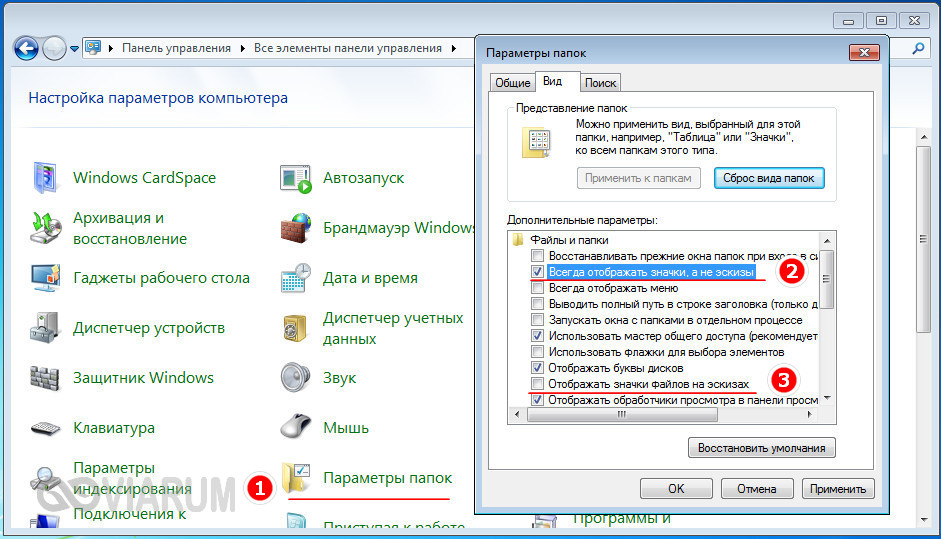Click the Звук speaker icon
Viewport: 941px width, 539px height.
pyautogui.click(x=296, y=378)
